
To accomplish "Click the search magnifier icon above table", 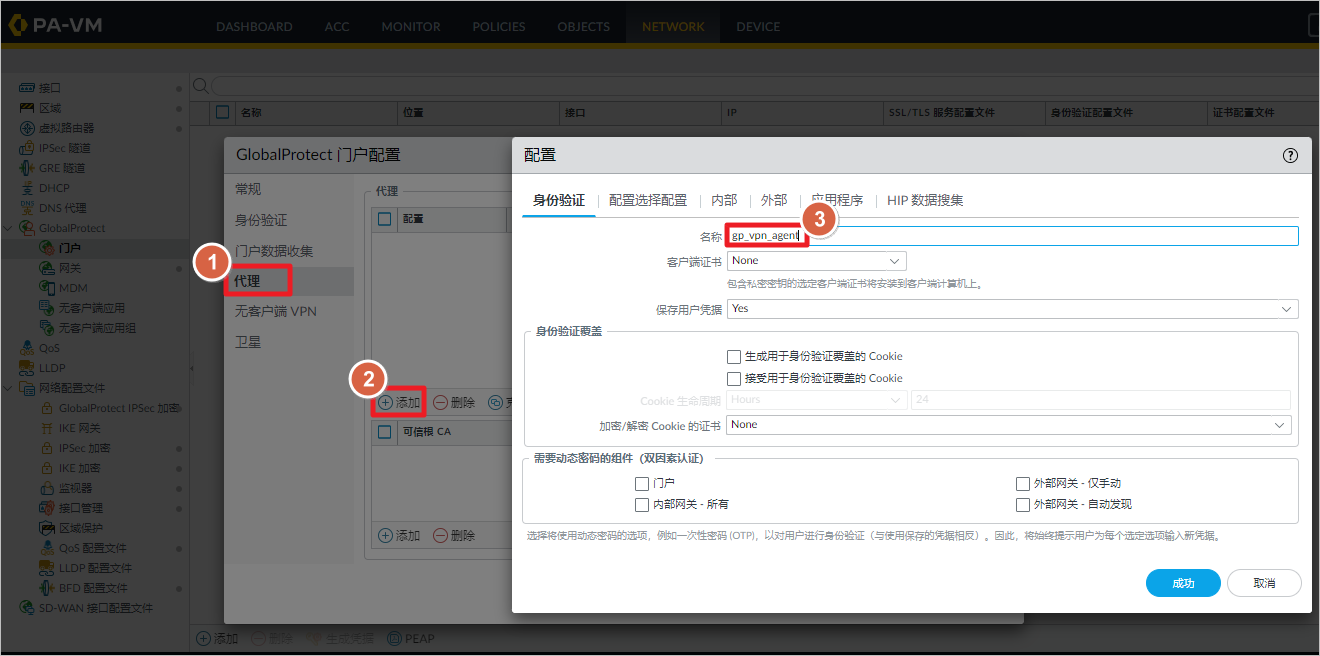I will (x=200, y=86).
